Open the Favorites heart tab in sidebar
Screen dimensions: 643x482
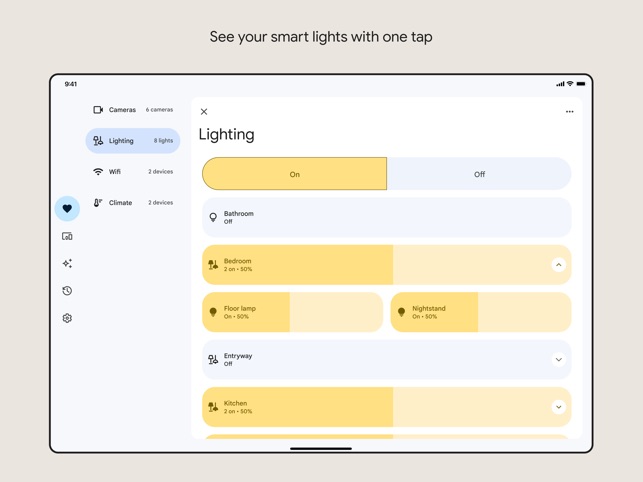click(67, 208)
